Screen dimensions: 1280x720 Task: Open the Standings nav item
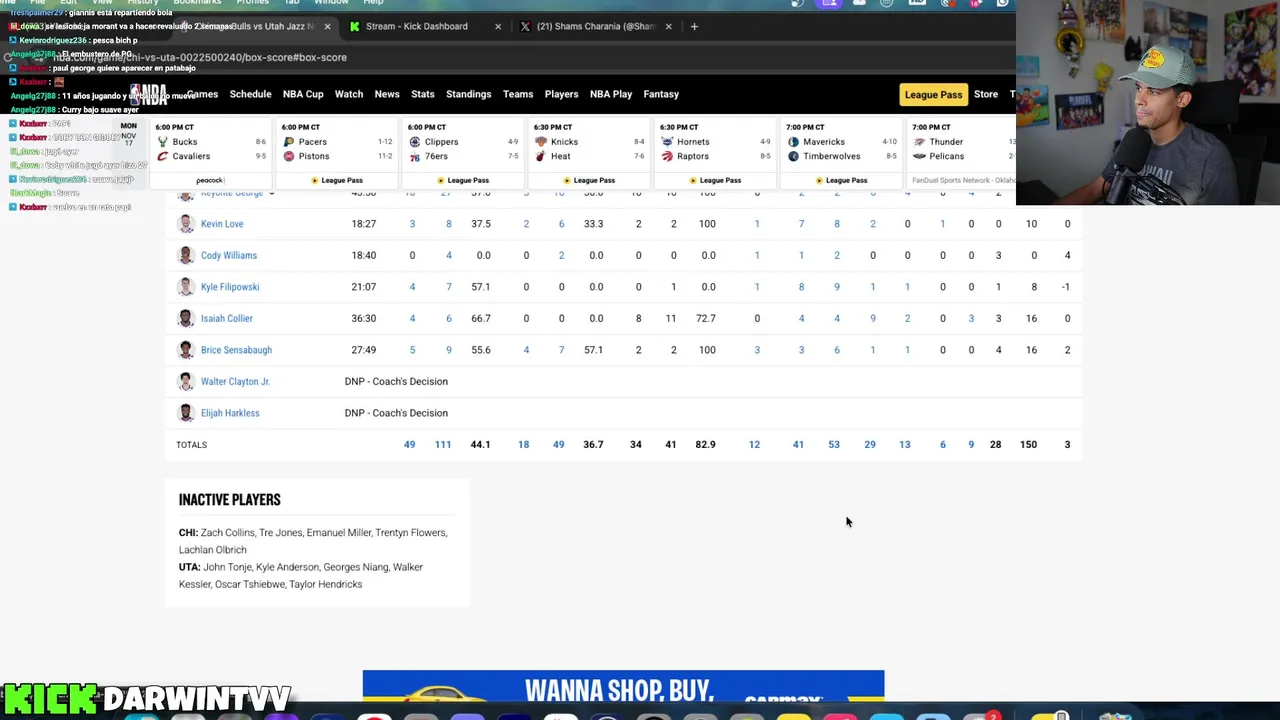tap(469, 94)
